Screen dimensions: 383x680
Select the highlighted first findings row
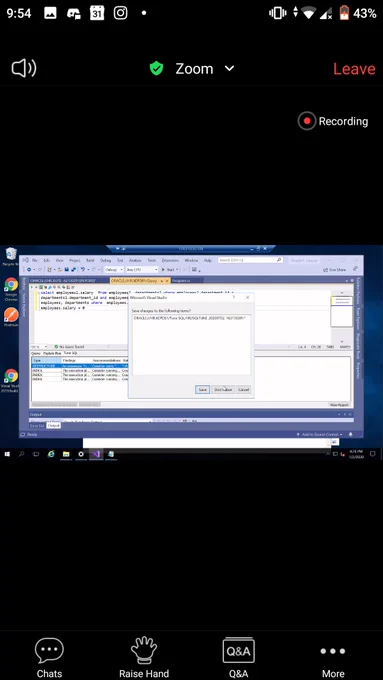(x=80, y=366)
